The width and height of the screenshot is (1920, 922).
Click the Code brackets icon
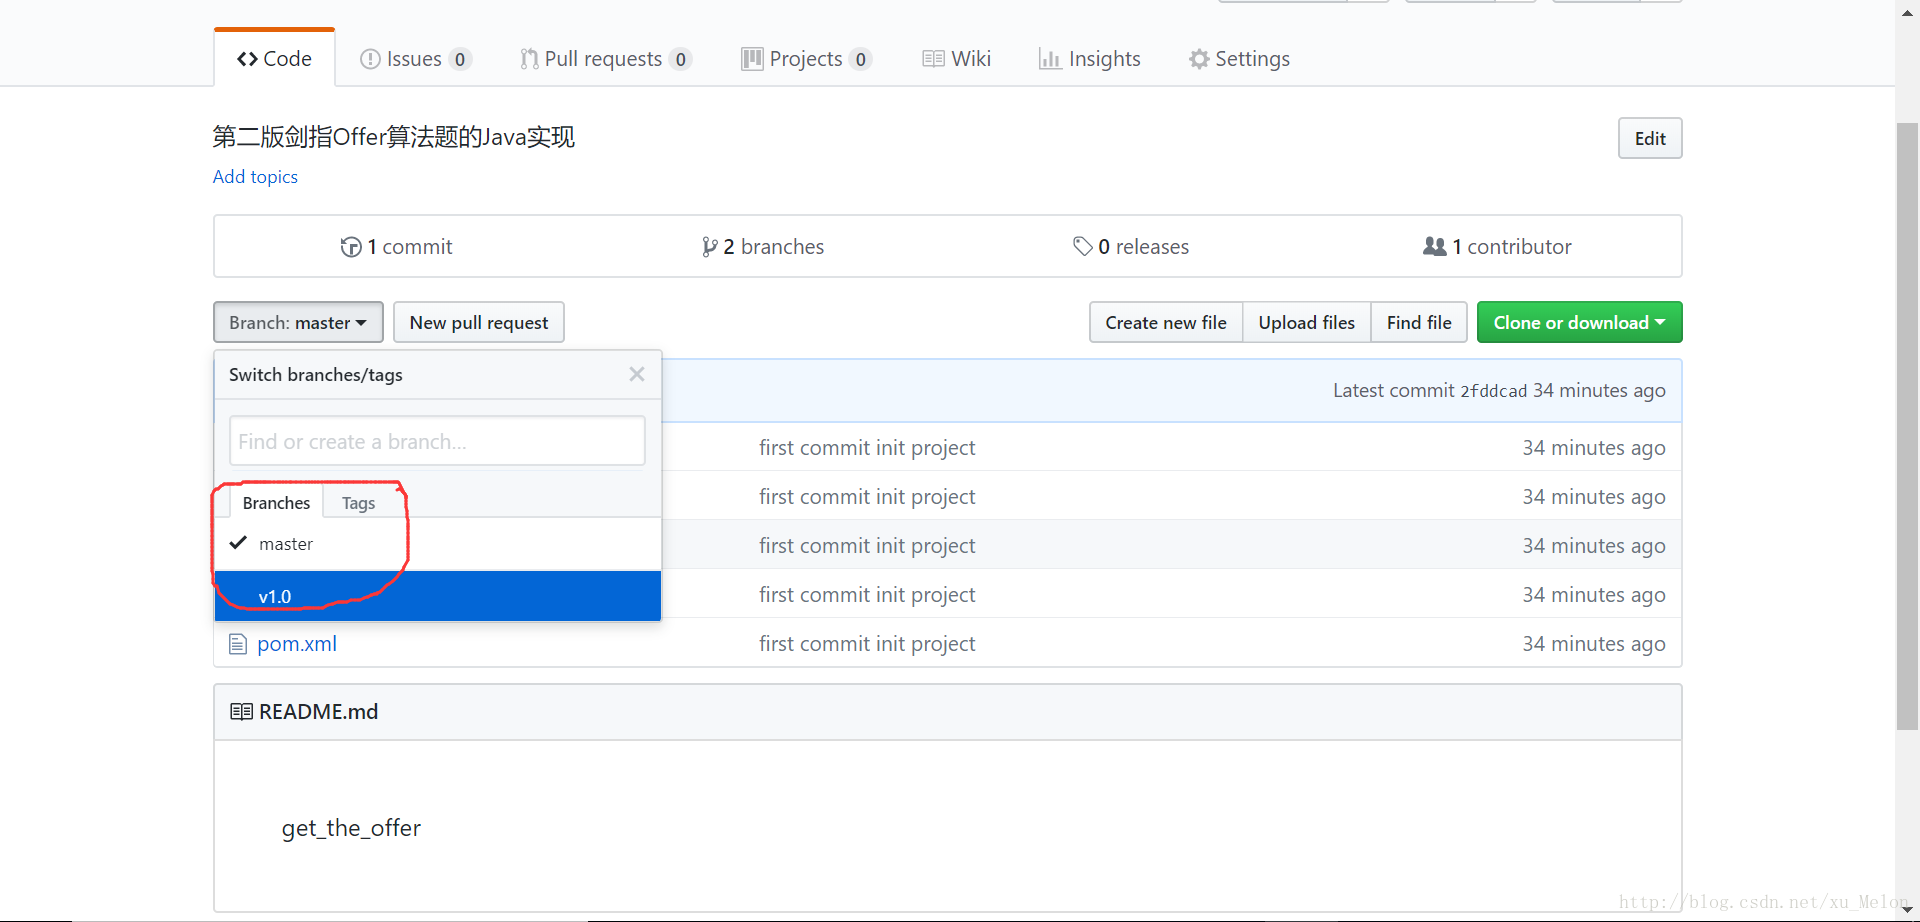point(247,60)
